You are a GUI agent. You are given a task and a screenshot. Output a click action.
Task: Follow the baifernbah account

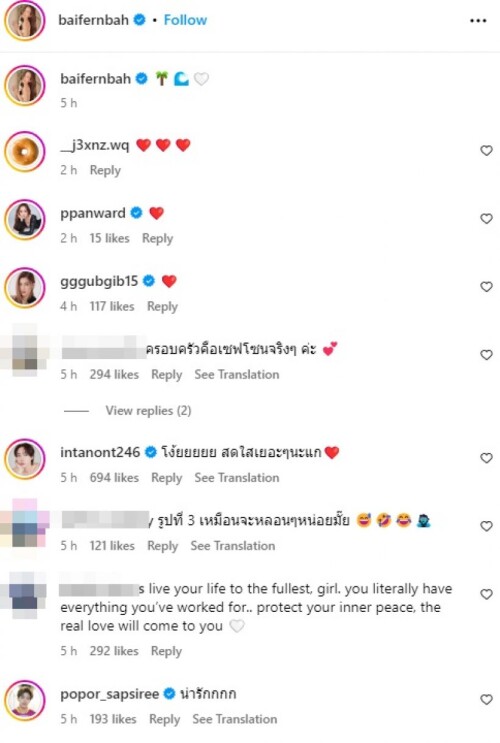click(185, 20)
